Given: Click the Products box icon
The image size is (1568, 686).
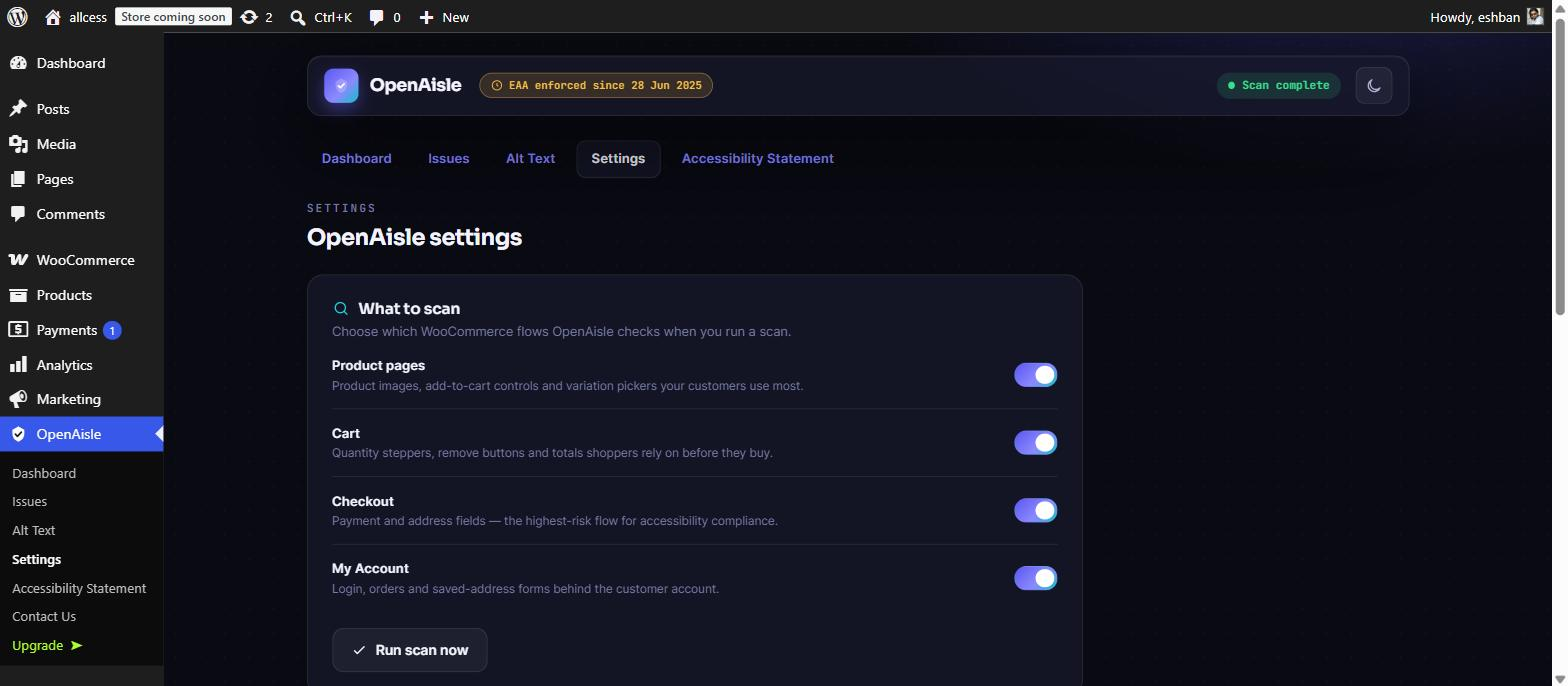Looking at the screenshot, I should [18, 295].
